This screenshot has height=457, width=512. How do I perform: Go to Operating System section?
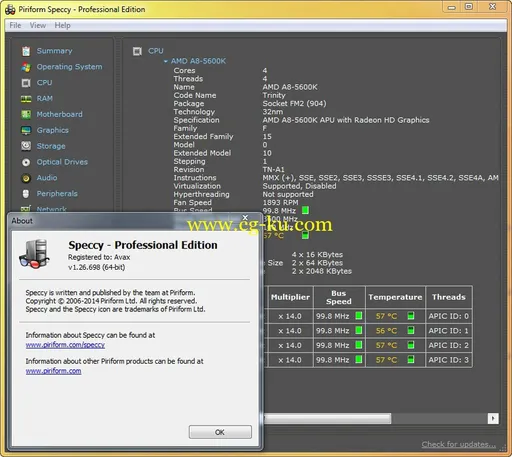69,67
